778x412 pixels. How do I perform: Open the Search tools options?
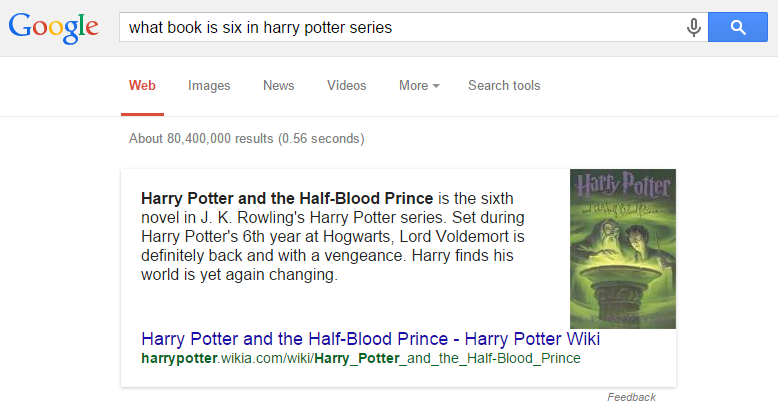(504, 86)
